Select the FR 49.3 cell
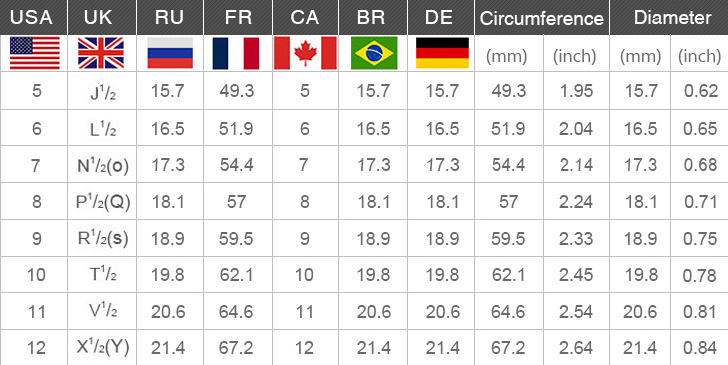 tap(237, 91)
